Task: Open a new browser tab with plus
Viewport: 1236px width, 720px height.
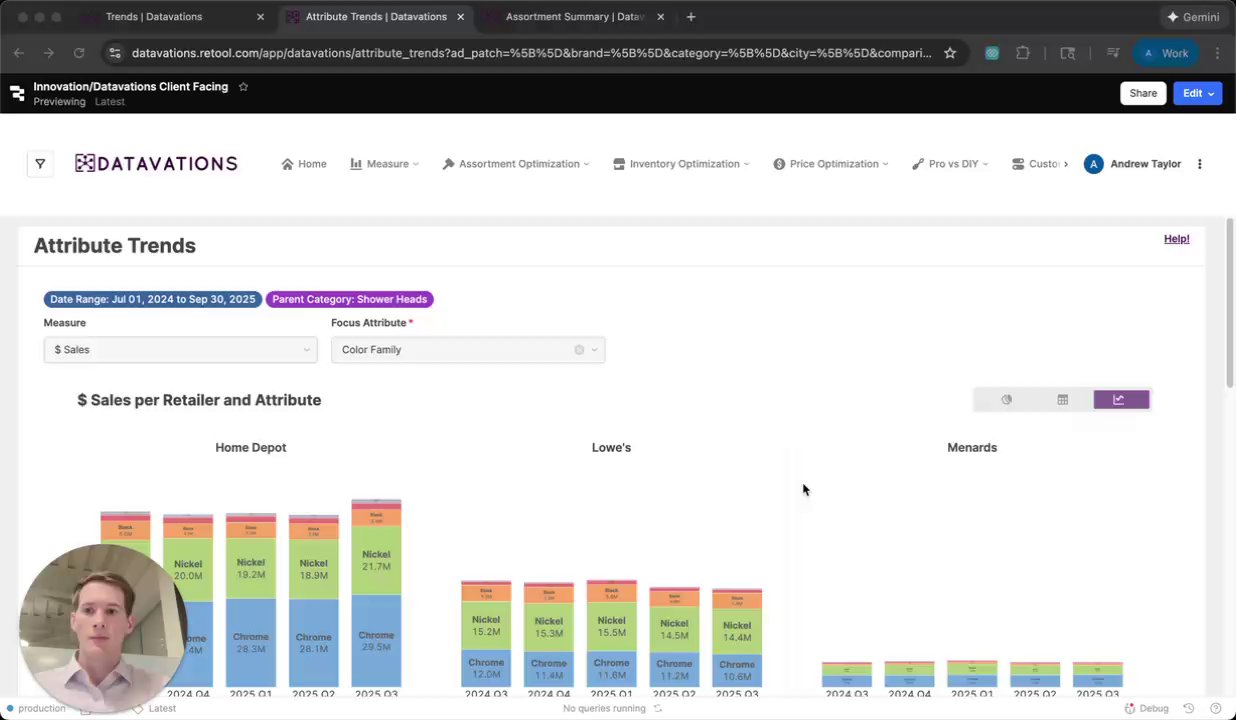Action: tap(691, 17)
